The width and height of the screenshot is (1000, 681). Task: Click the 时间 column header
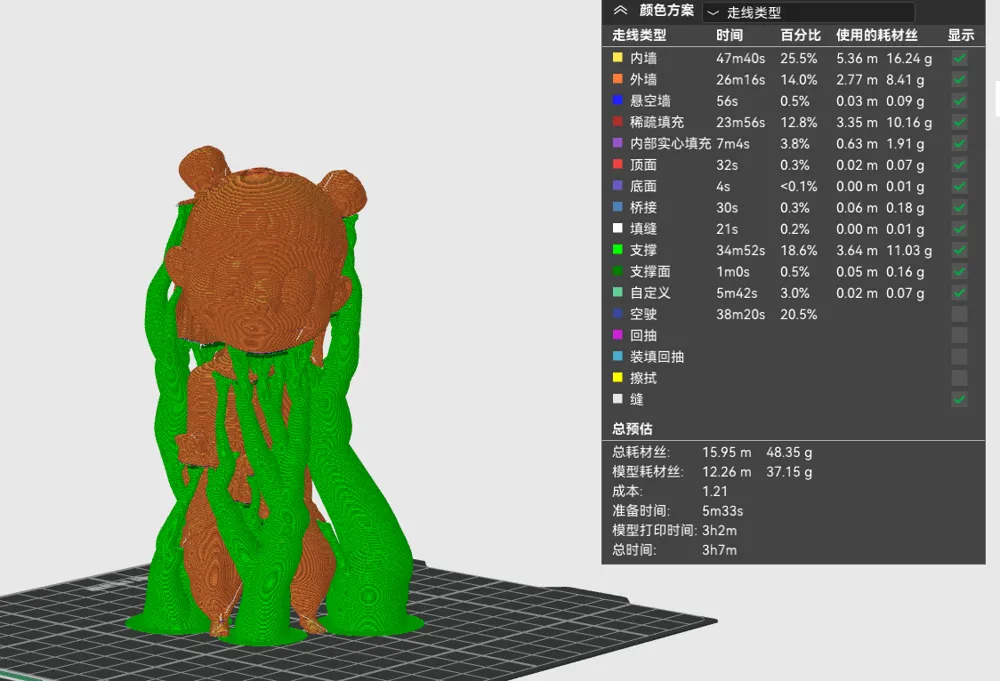[730, 35]
